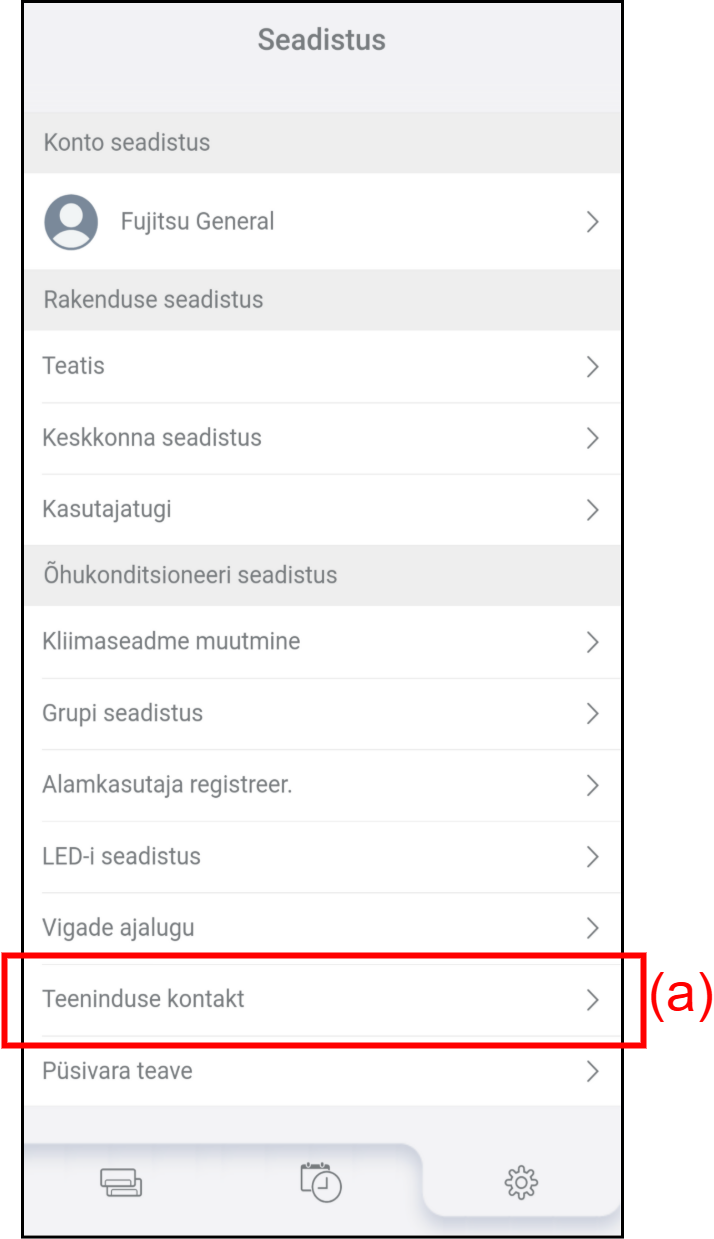Image resolution: width=714 pixels, height=1239 pixels.
Task: Tap the Püsivara teave firmware row
Action: [x=117, y=1071]
